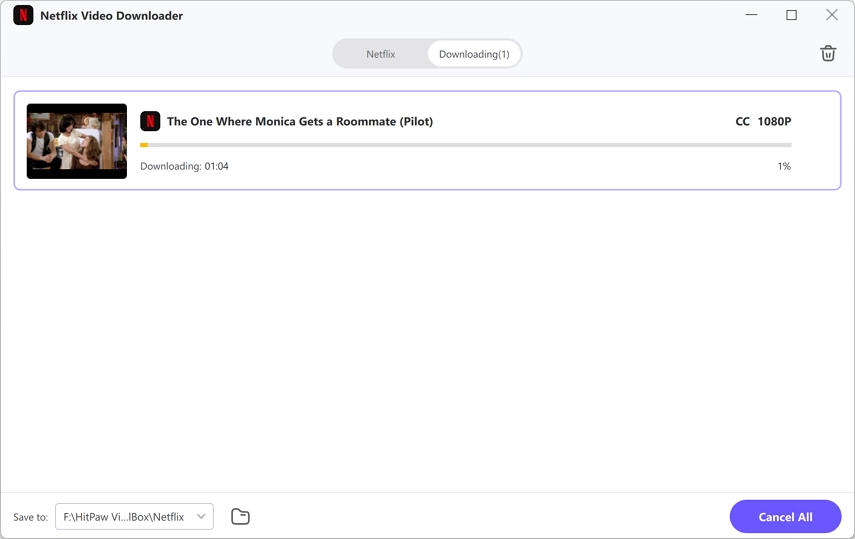Click the 'Netflix Video Downloader' window title

pyautogui.click(x=112, y=16)
